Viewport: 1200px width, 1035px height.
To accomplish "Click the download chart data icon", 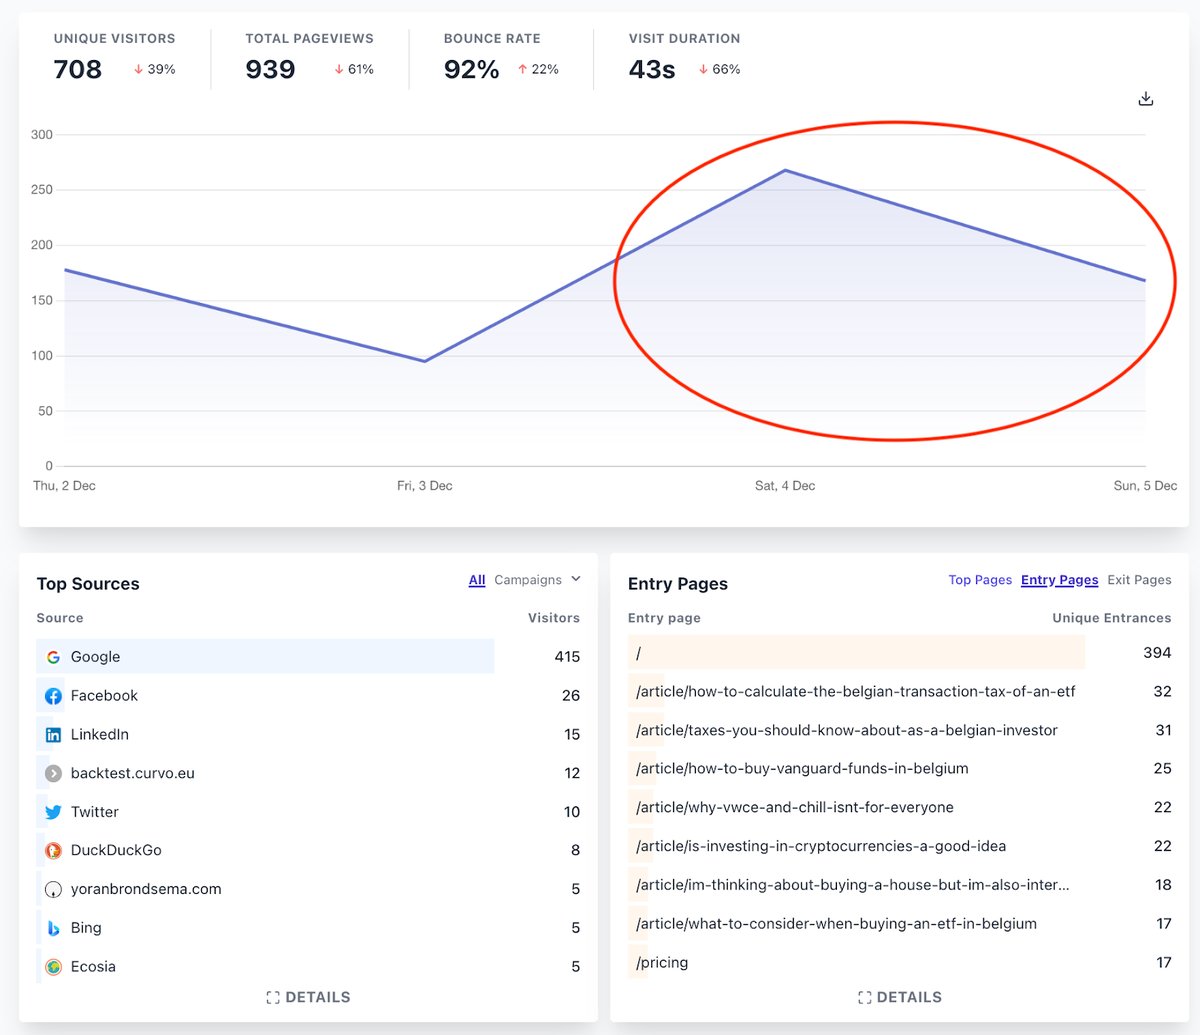I will click(x=1146, y=99).
